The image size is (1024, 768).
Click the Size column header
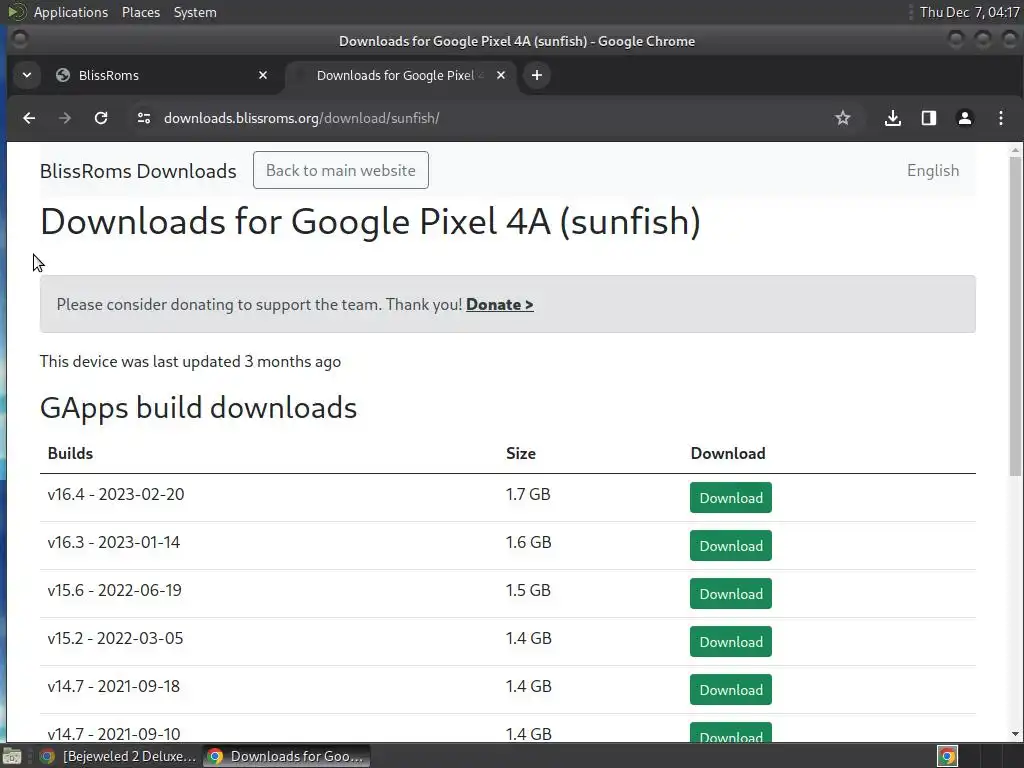(x=520, y=453)
